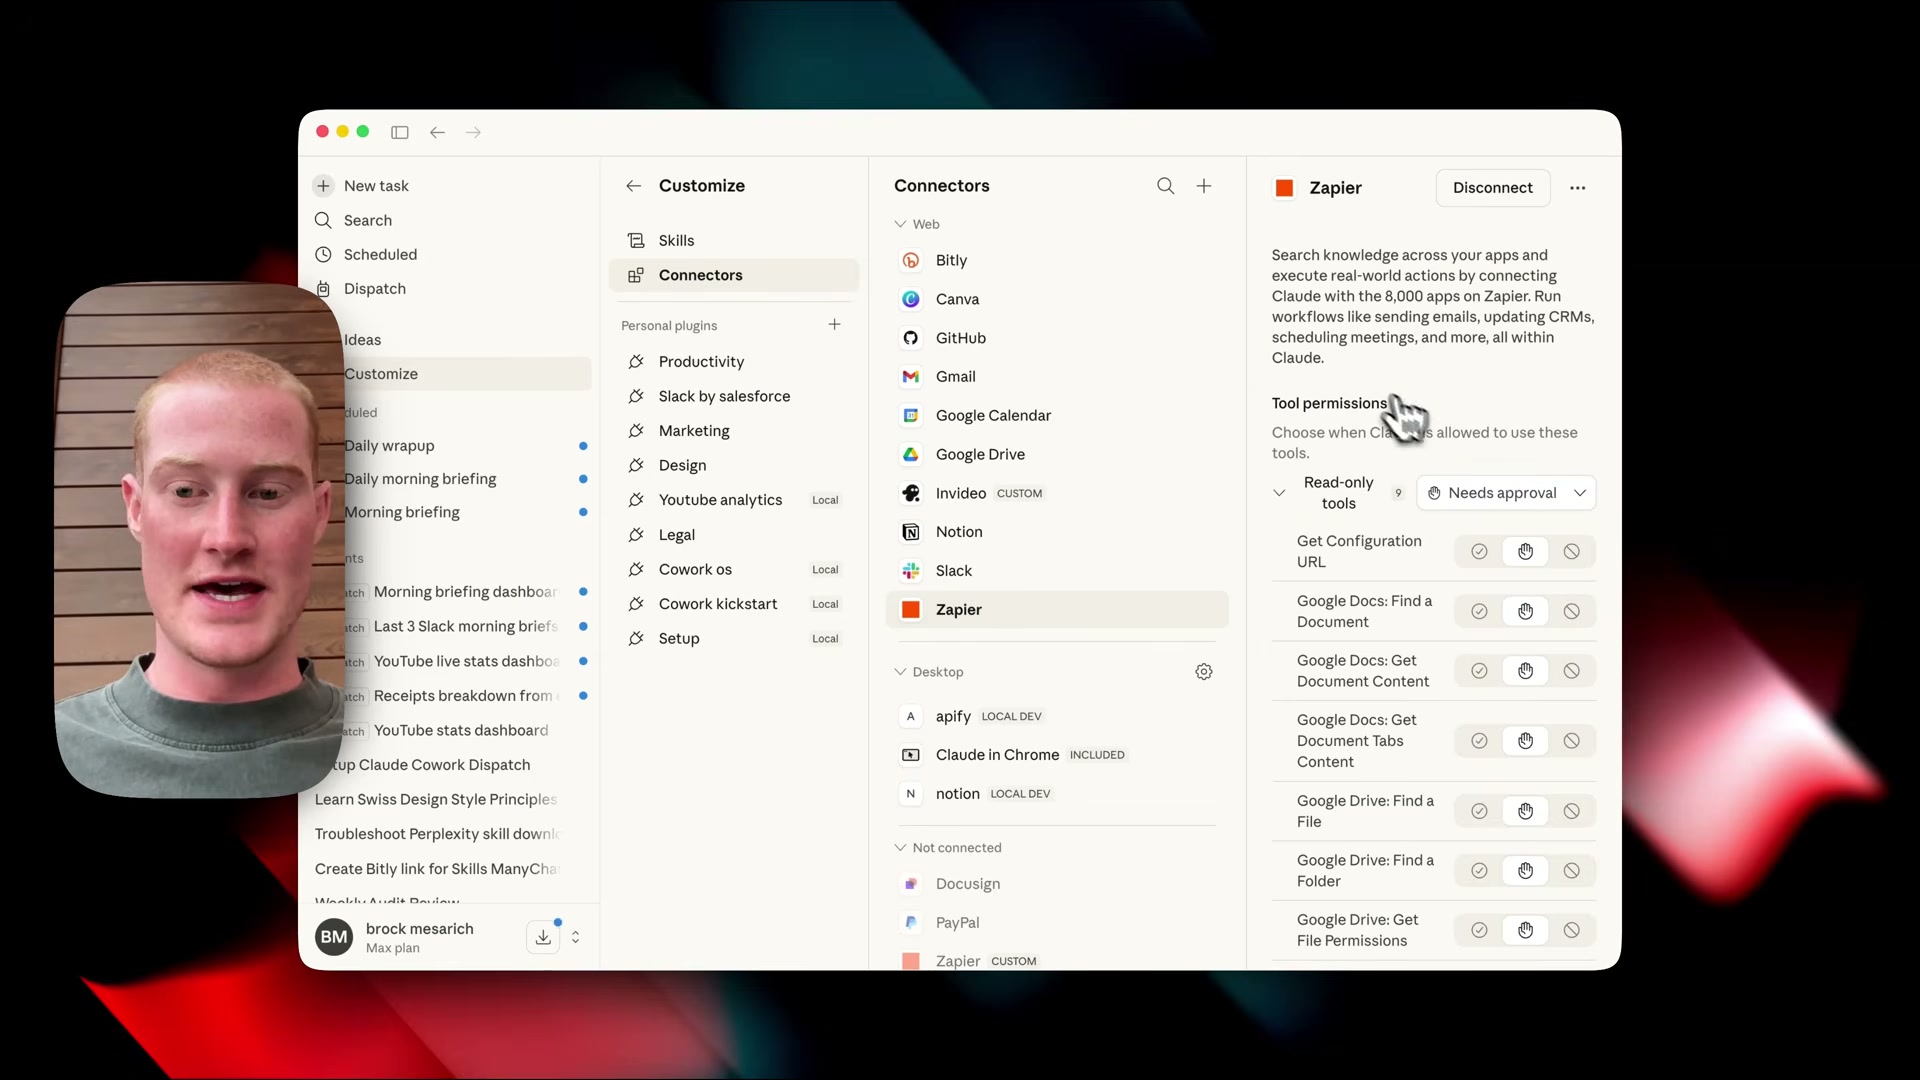Disconnect the Zapier connector

1492,187
